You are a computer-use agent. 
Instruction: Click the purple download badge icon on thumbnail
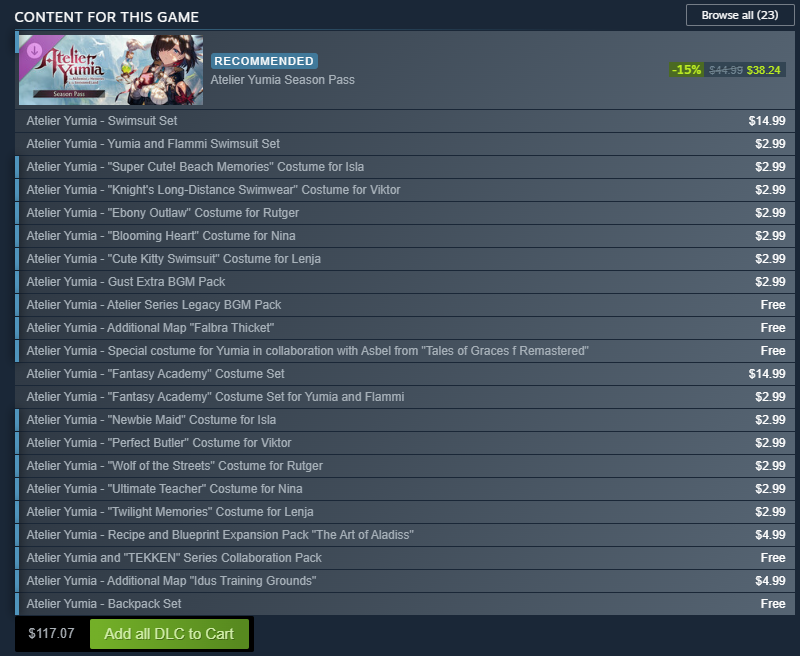pos(34,51)
